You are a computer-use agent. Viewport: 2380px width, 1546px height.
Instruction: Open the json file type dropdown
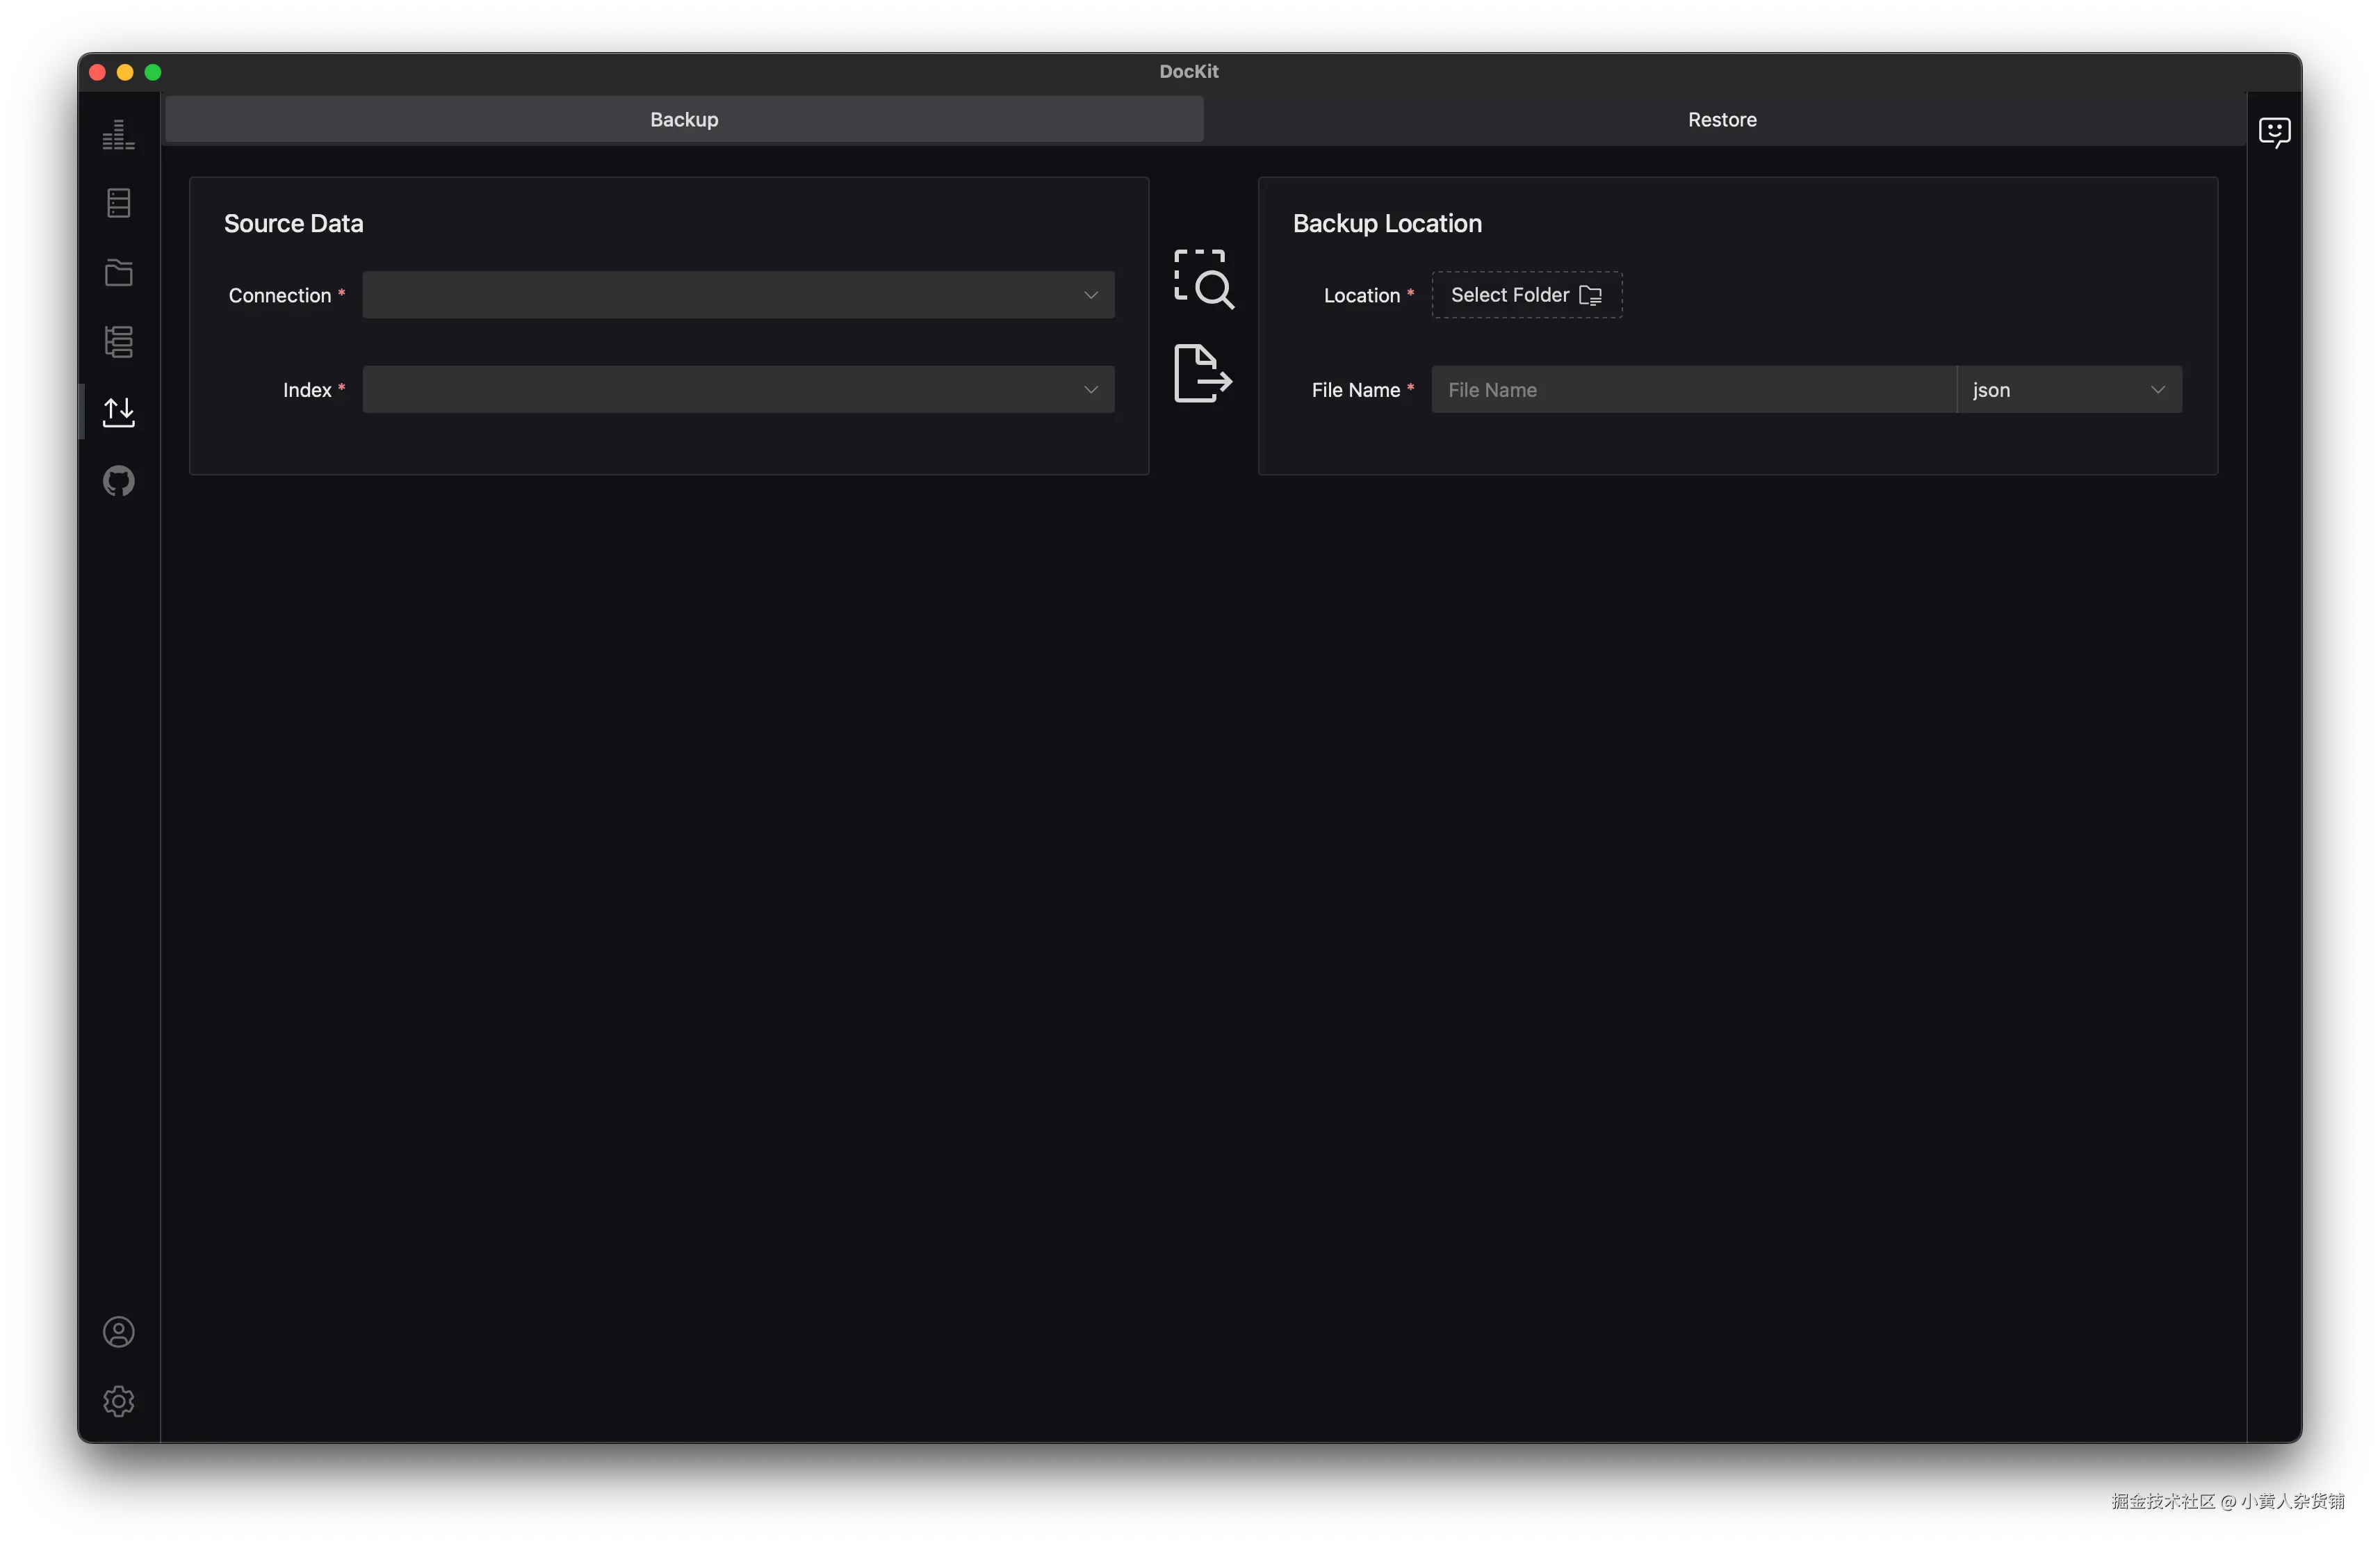point(2068,390)
